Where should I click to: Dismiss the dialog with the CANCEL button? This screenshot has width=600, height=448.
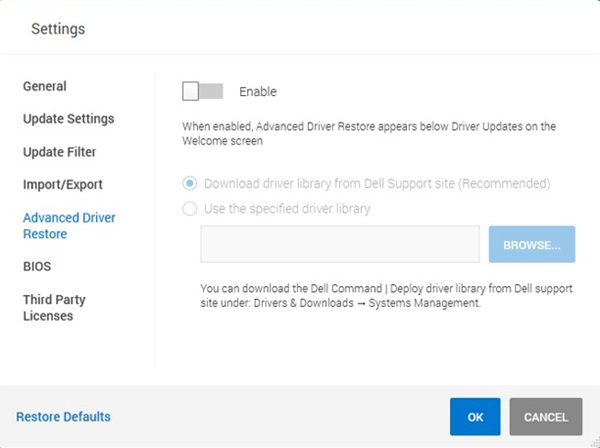pos(546,417)
